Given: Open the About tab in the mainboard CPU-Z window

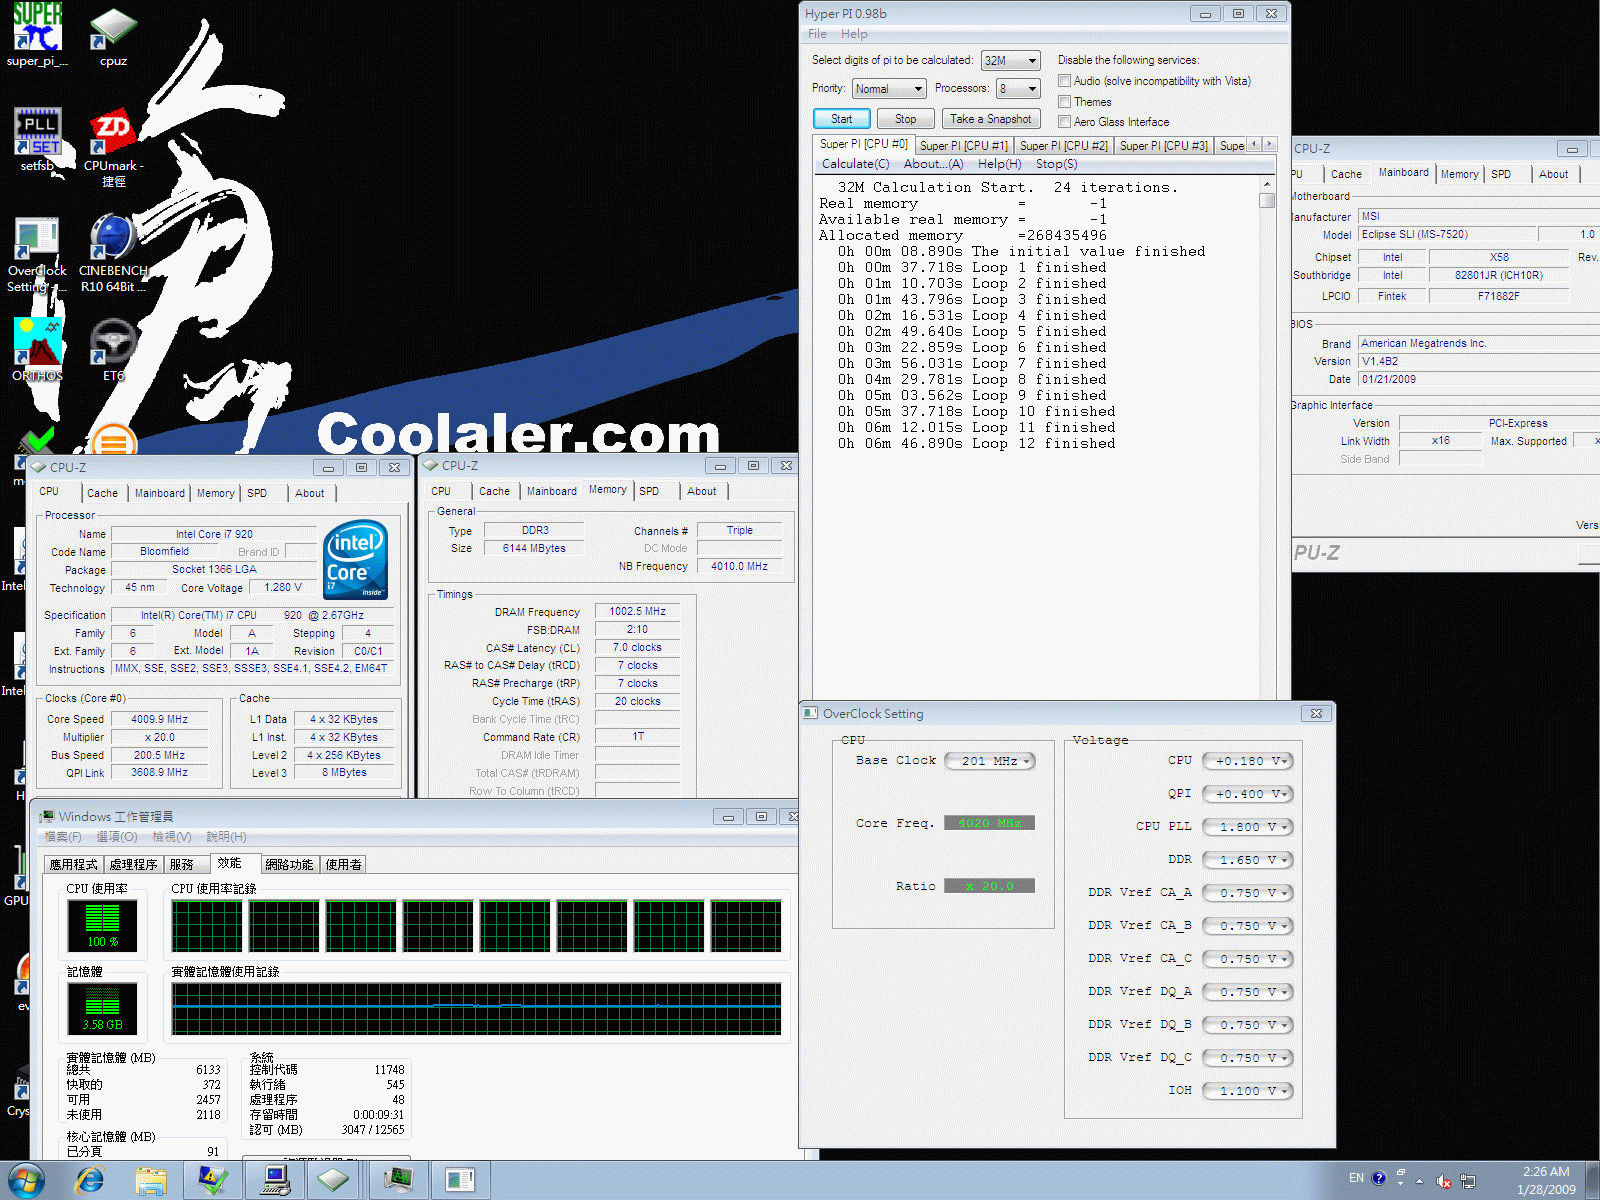Looking at the screenshot, I should click(x=1553, y=174).
